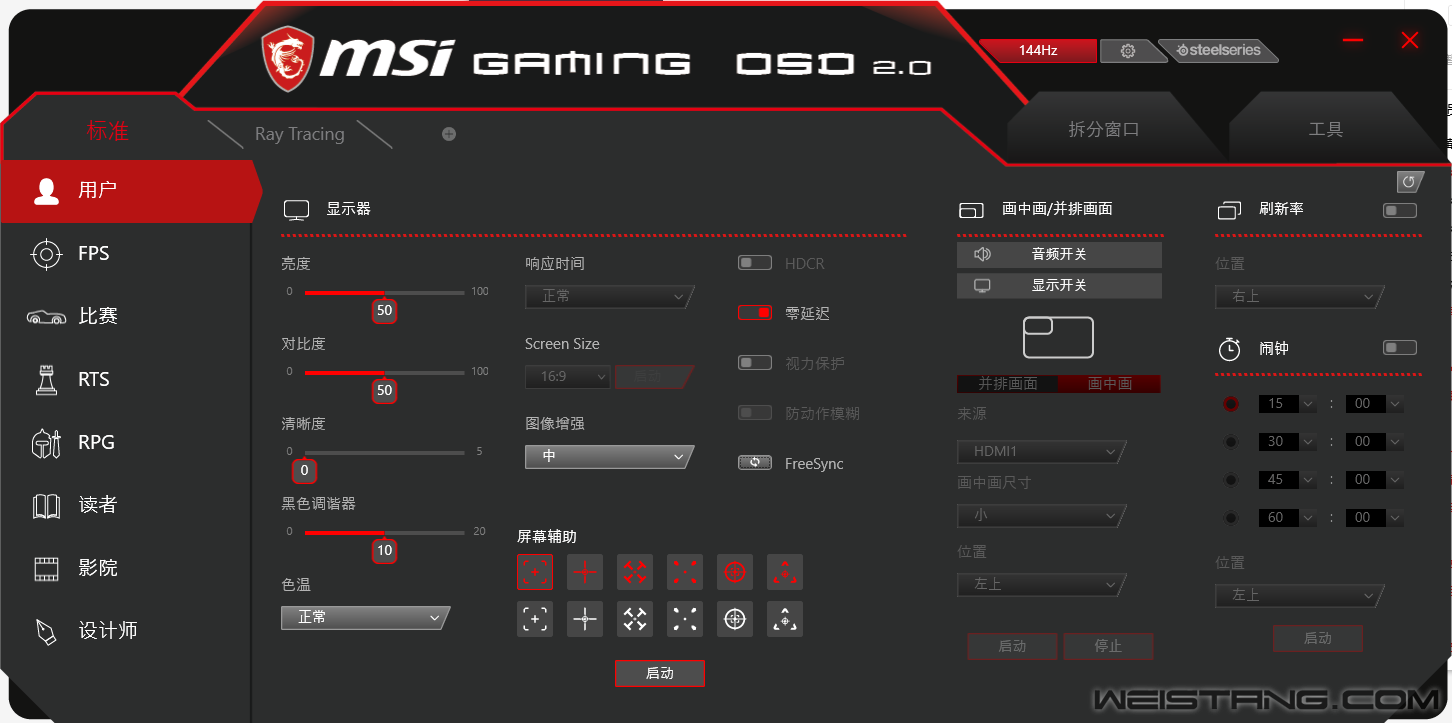The width and height of the screenshot is (1452, 723).
Task: Pick the white circular target crosshair icon
Action: click(x=735, y=619)
